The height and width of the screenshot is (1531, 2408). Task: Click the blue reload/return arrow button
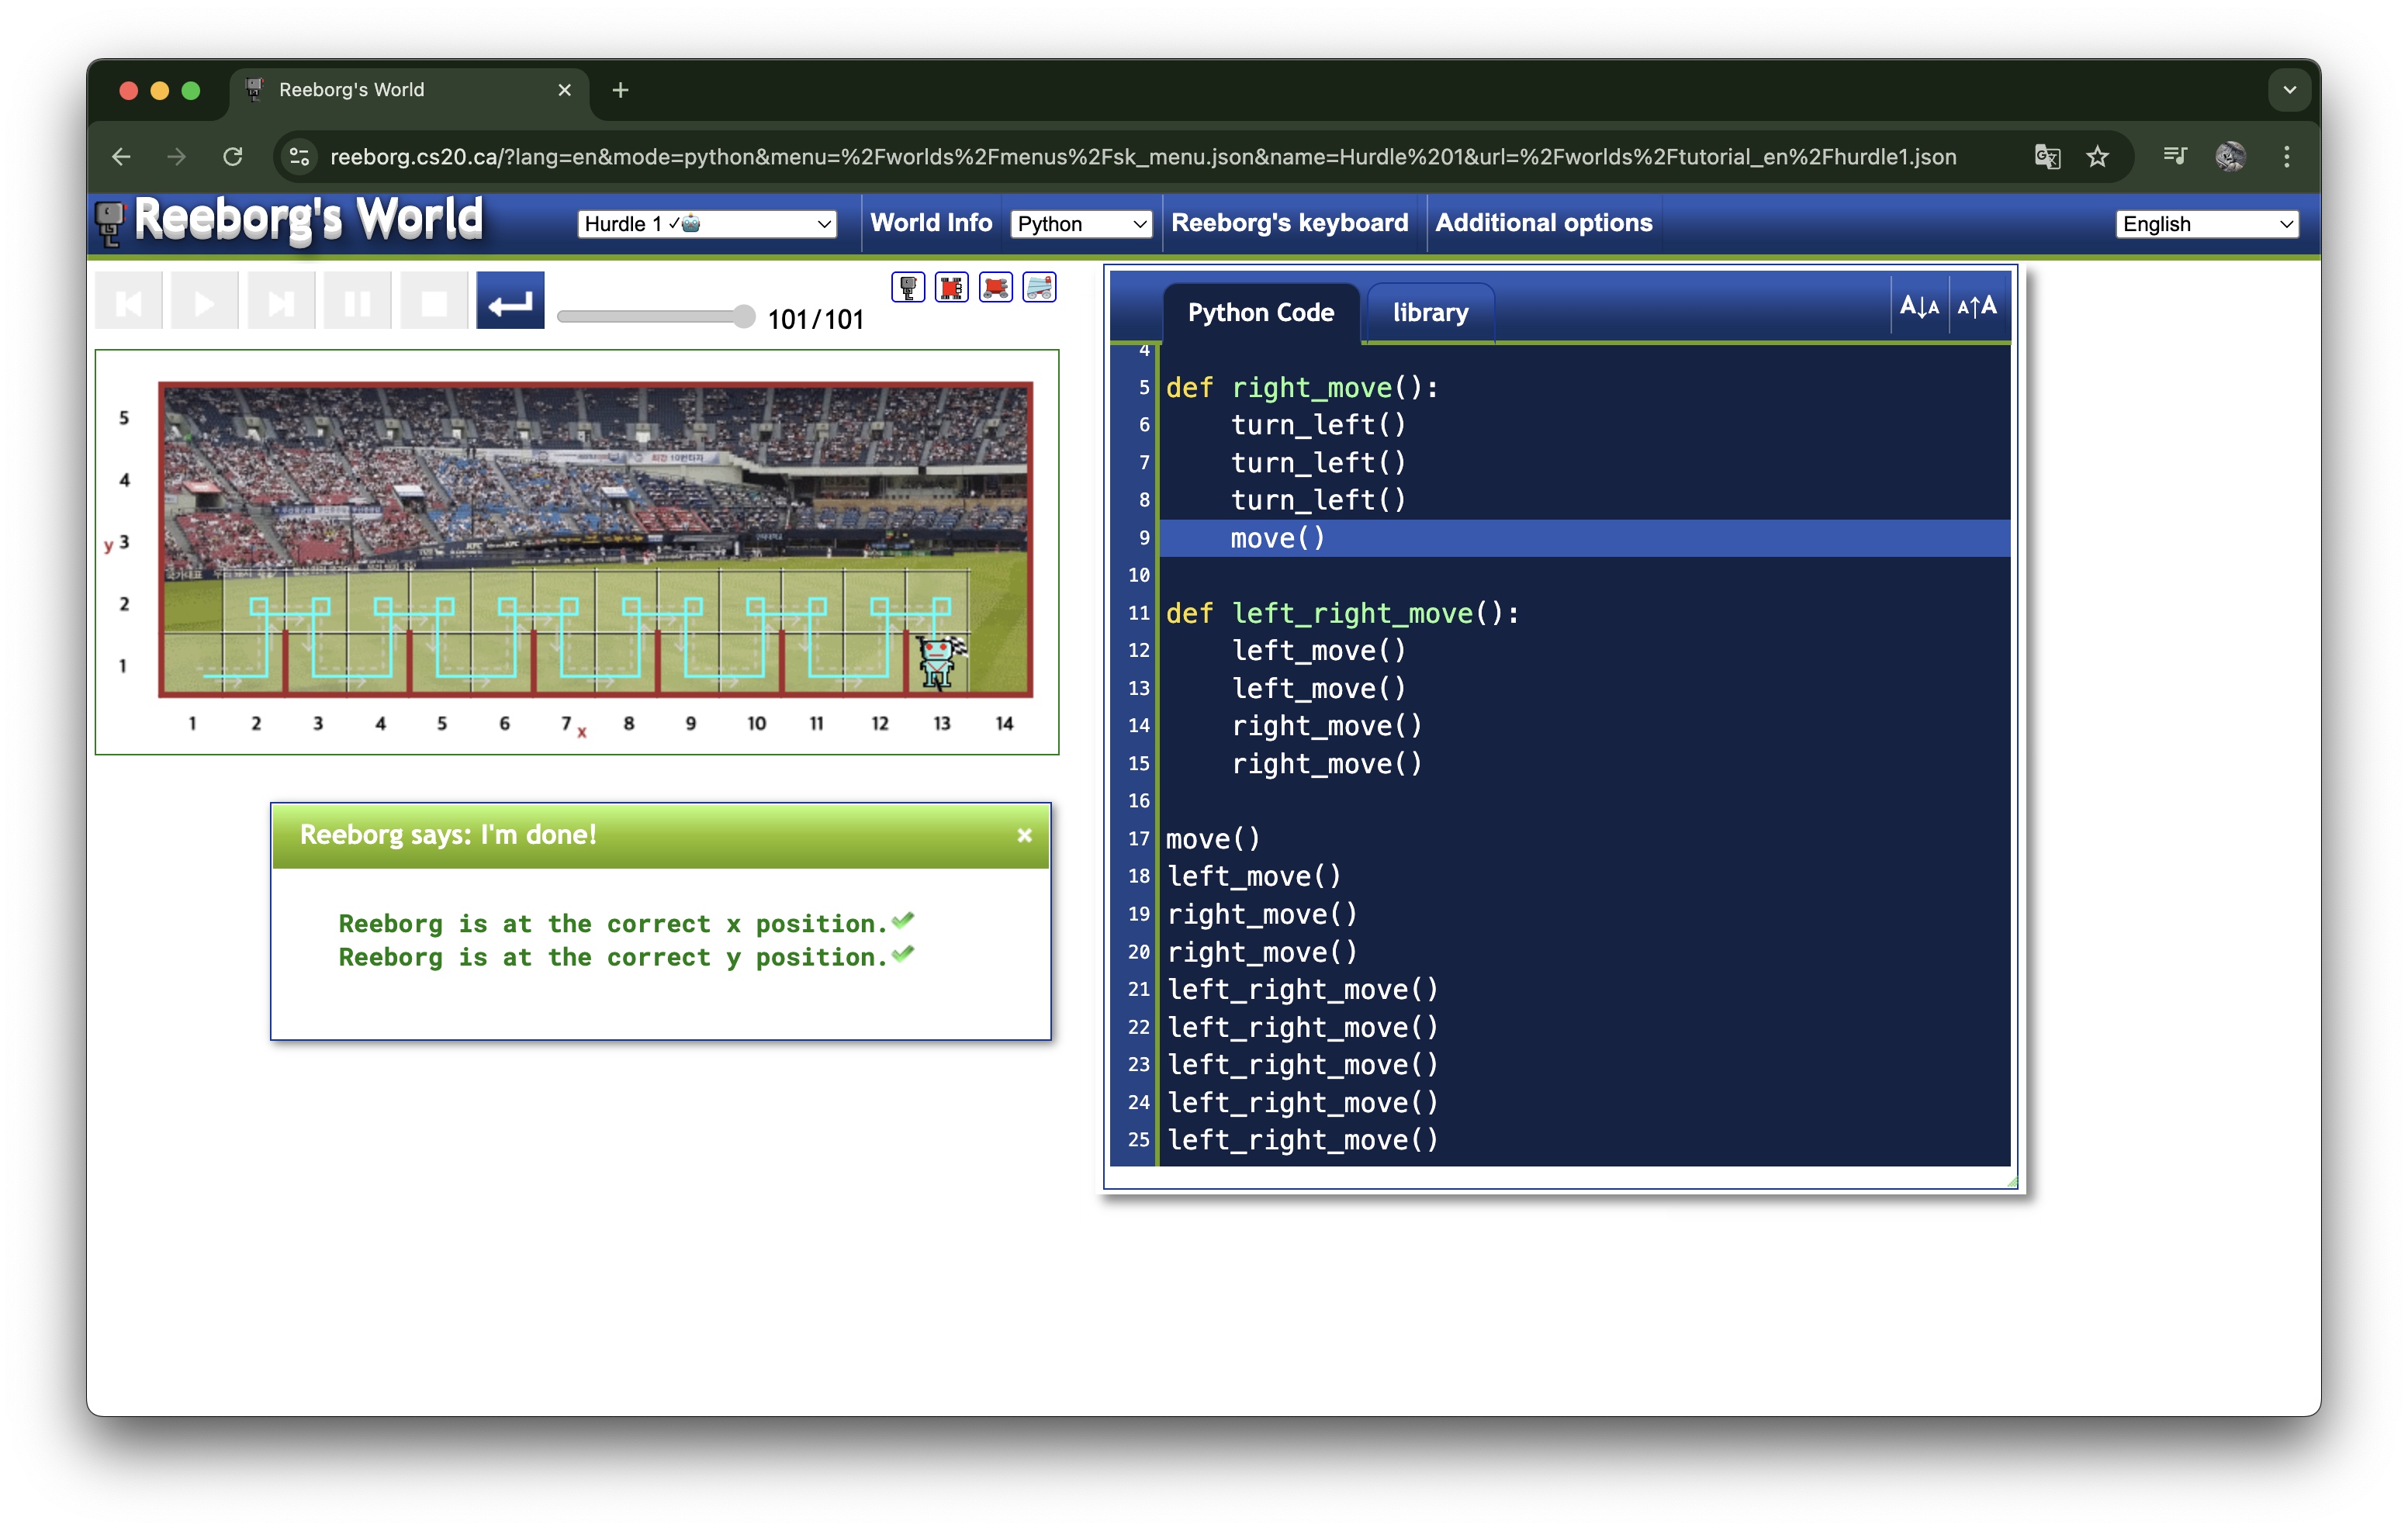coord(510,302)
